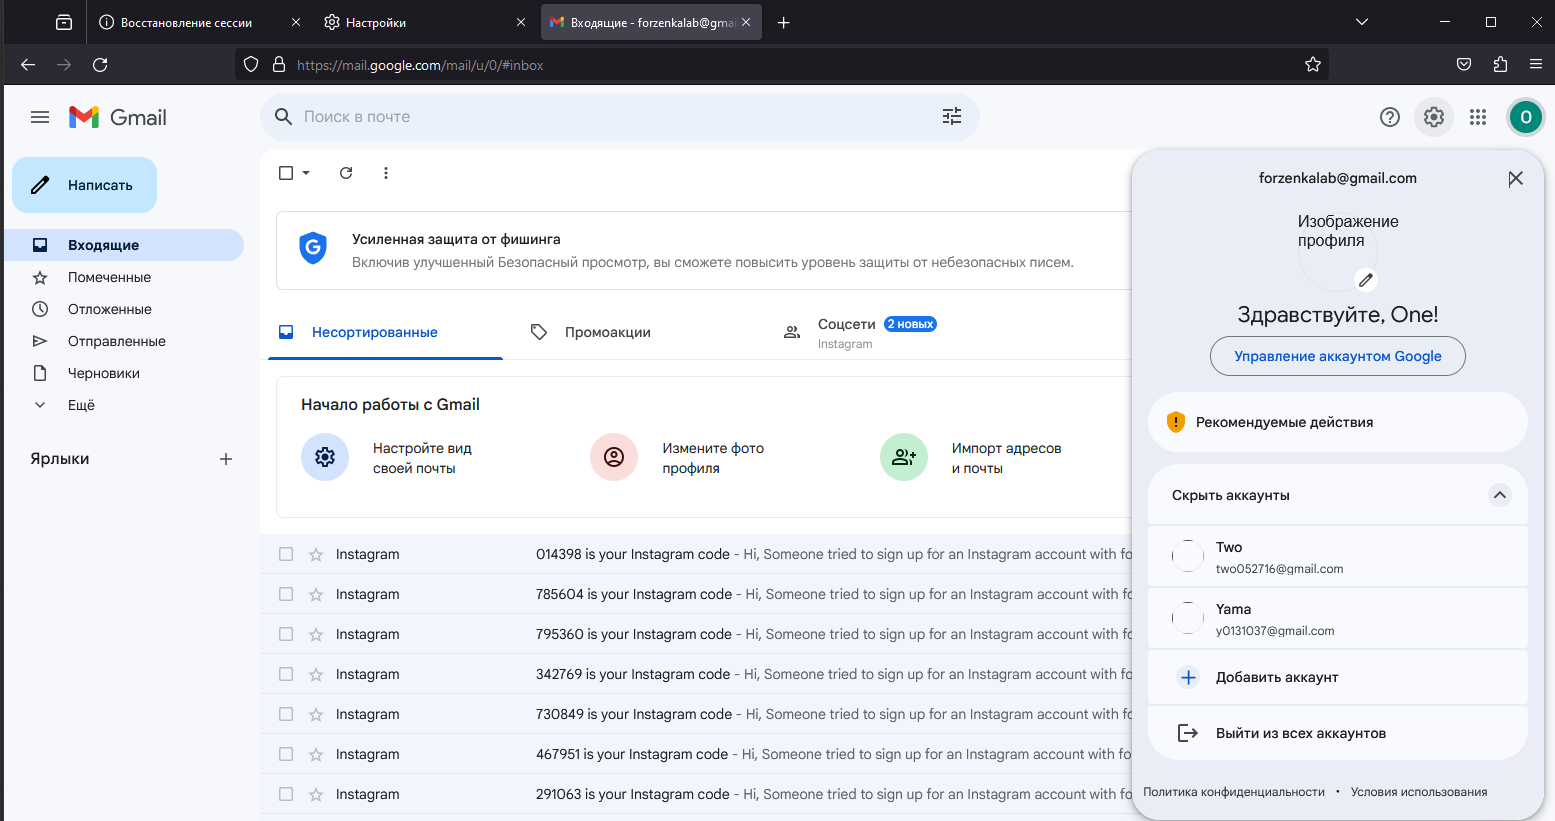Open the 'Соцсети' tab
This screenshot has height=821, width=1555.
point(846,325)
